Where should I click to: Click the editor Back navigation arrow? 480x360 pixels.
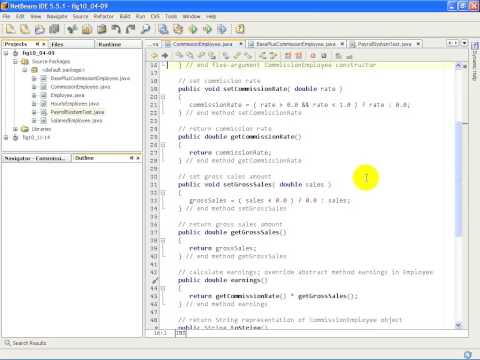(154, 56)
